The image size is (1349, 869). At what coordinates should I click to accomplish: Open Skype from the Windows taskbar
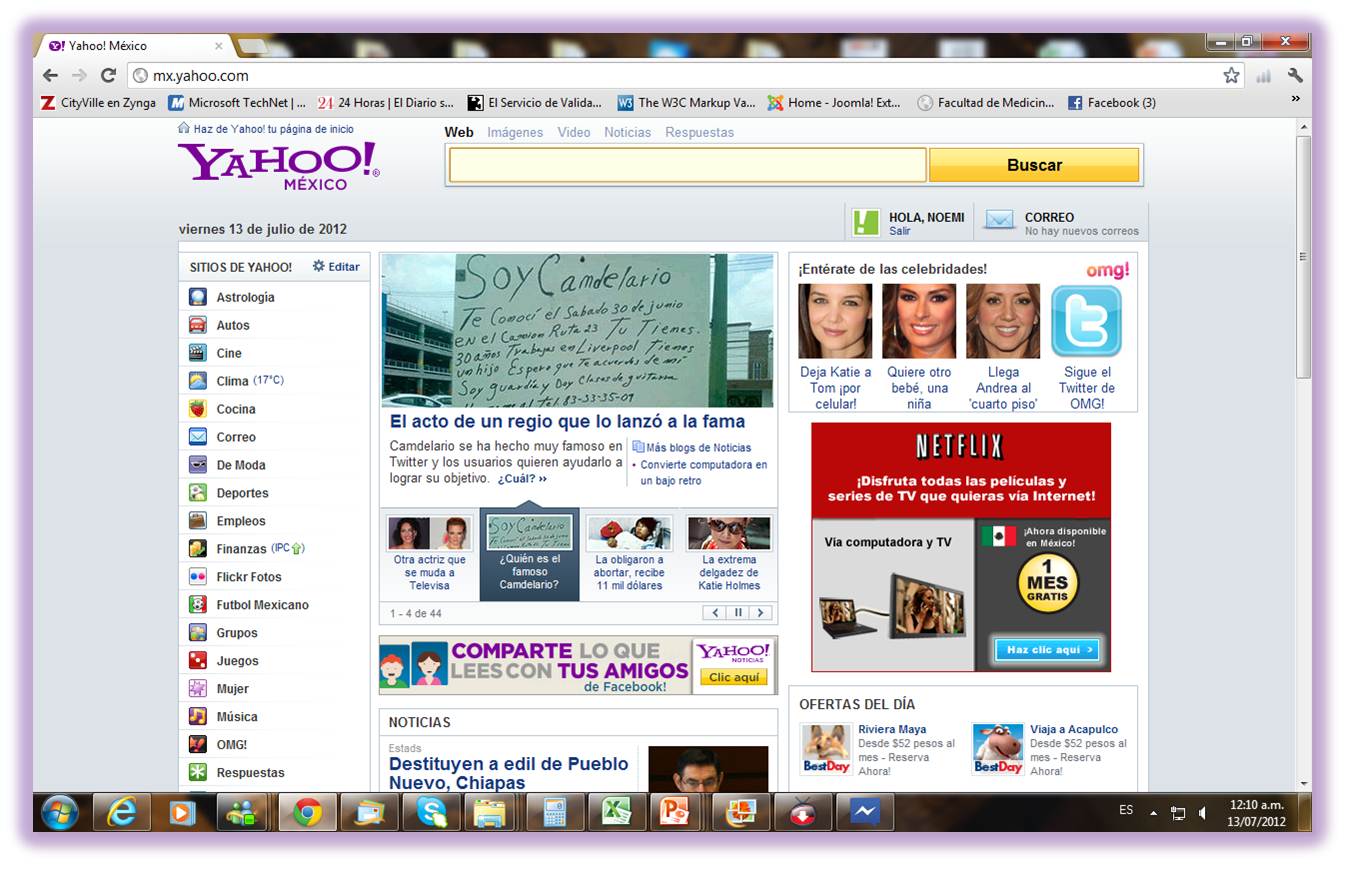point(431,812)
